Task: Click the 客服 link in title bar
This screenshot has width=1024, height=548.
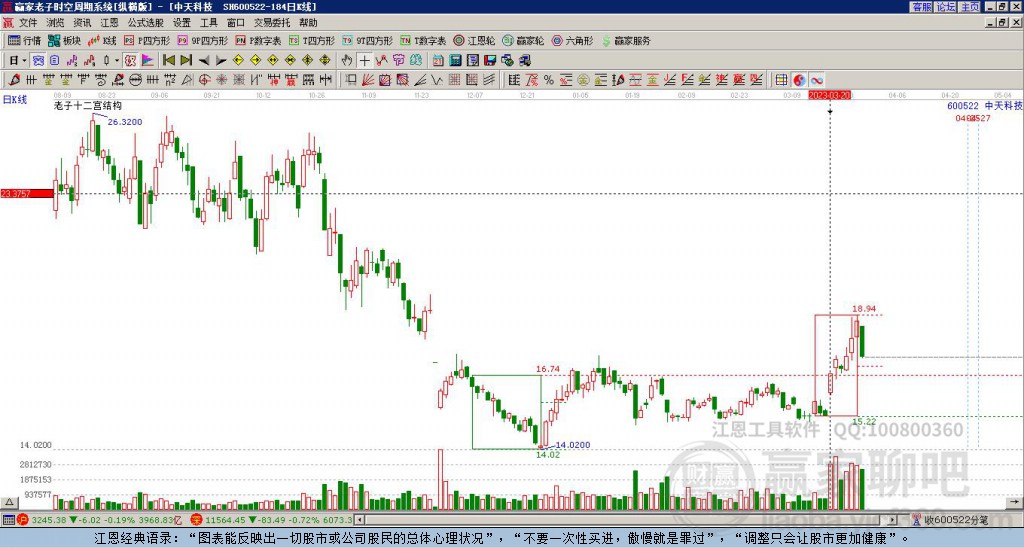Action: (x=921, y=7)
